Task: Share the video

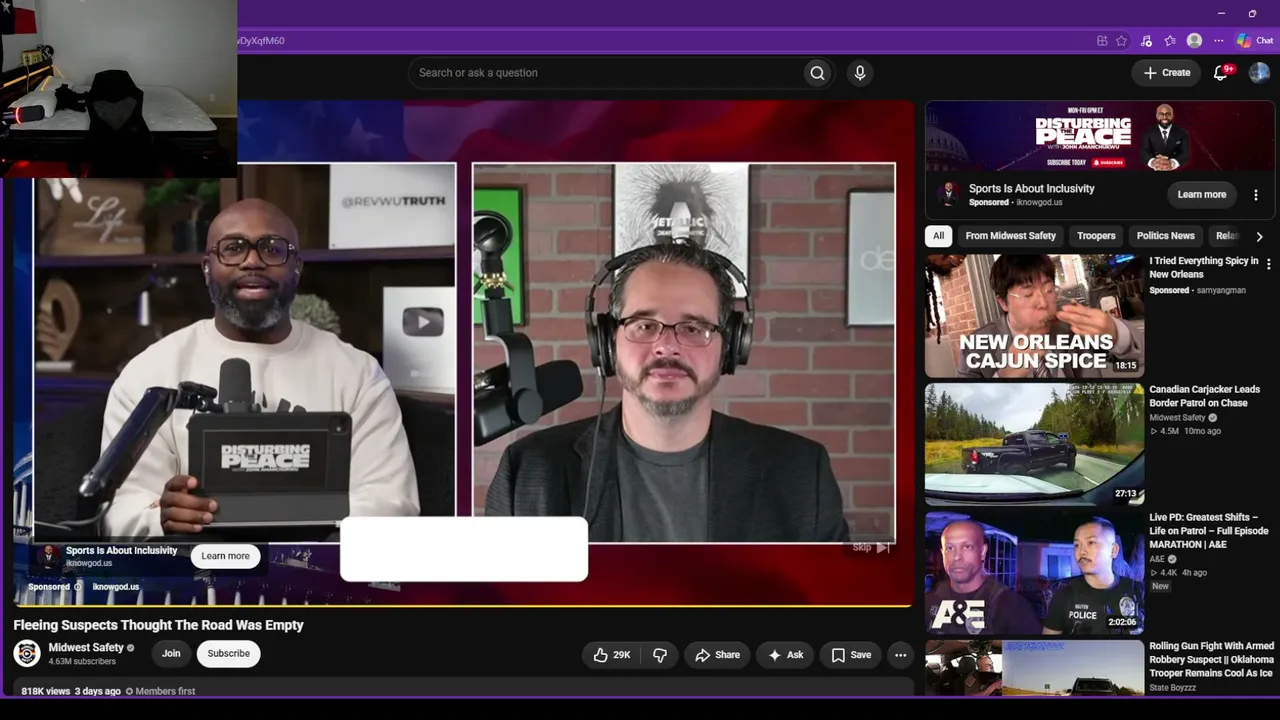Action: pyautogui.click(x=717, y=655)
